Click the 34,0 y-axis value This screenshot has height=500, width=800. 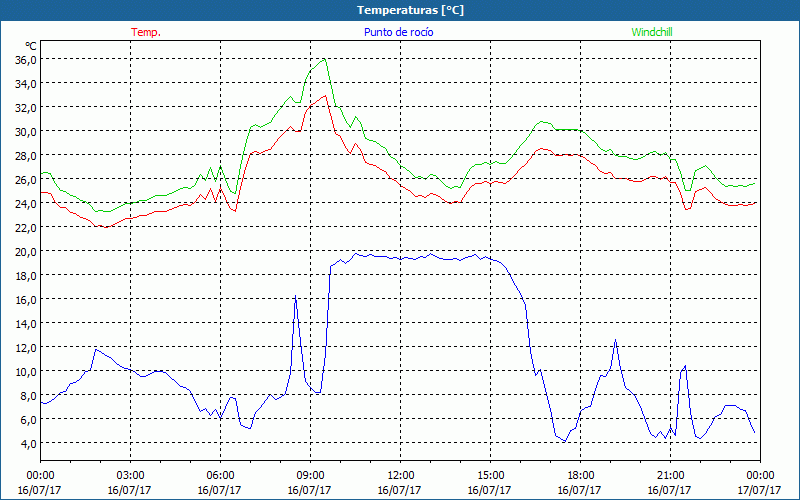(x=26, y=84)
